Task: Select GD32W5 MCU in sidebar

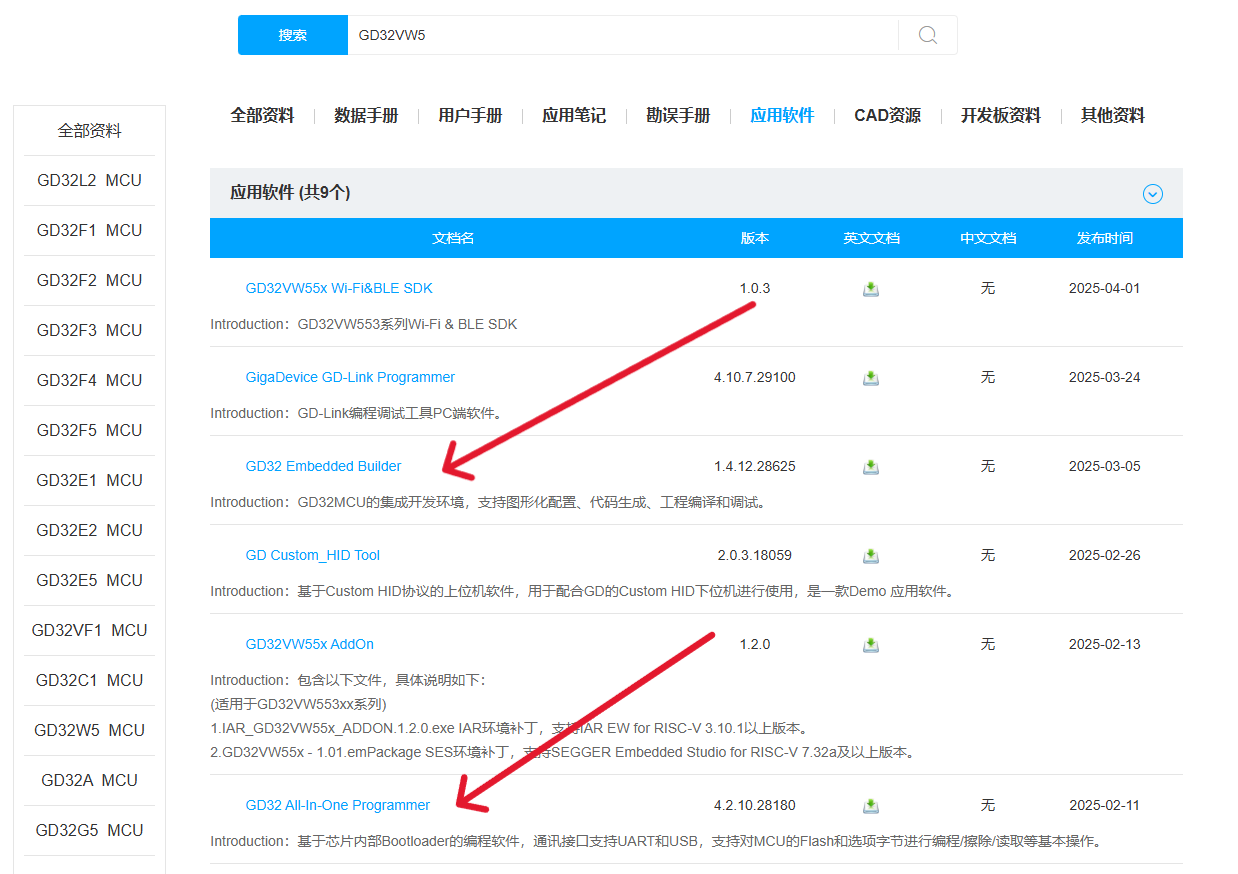Action: 89,731
